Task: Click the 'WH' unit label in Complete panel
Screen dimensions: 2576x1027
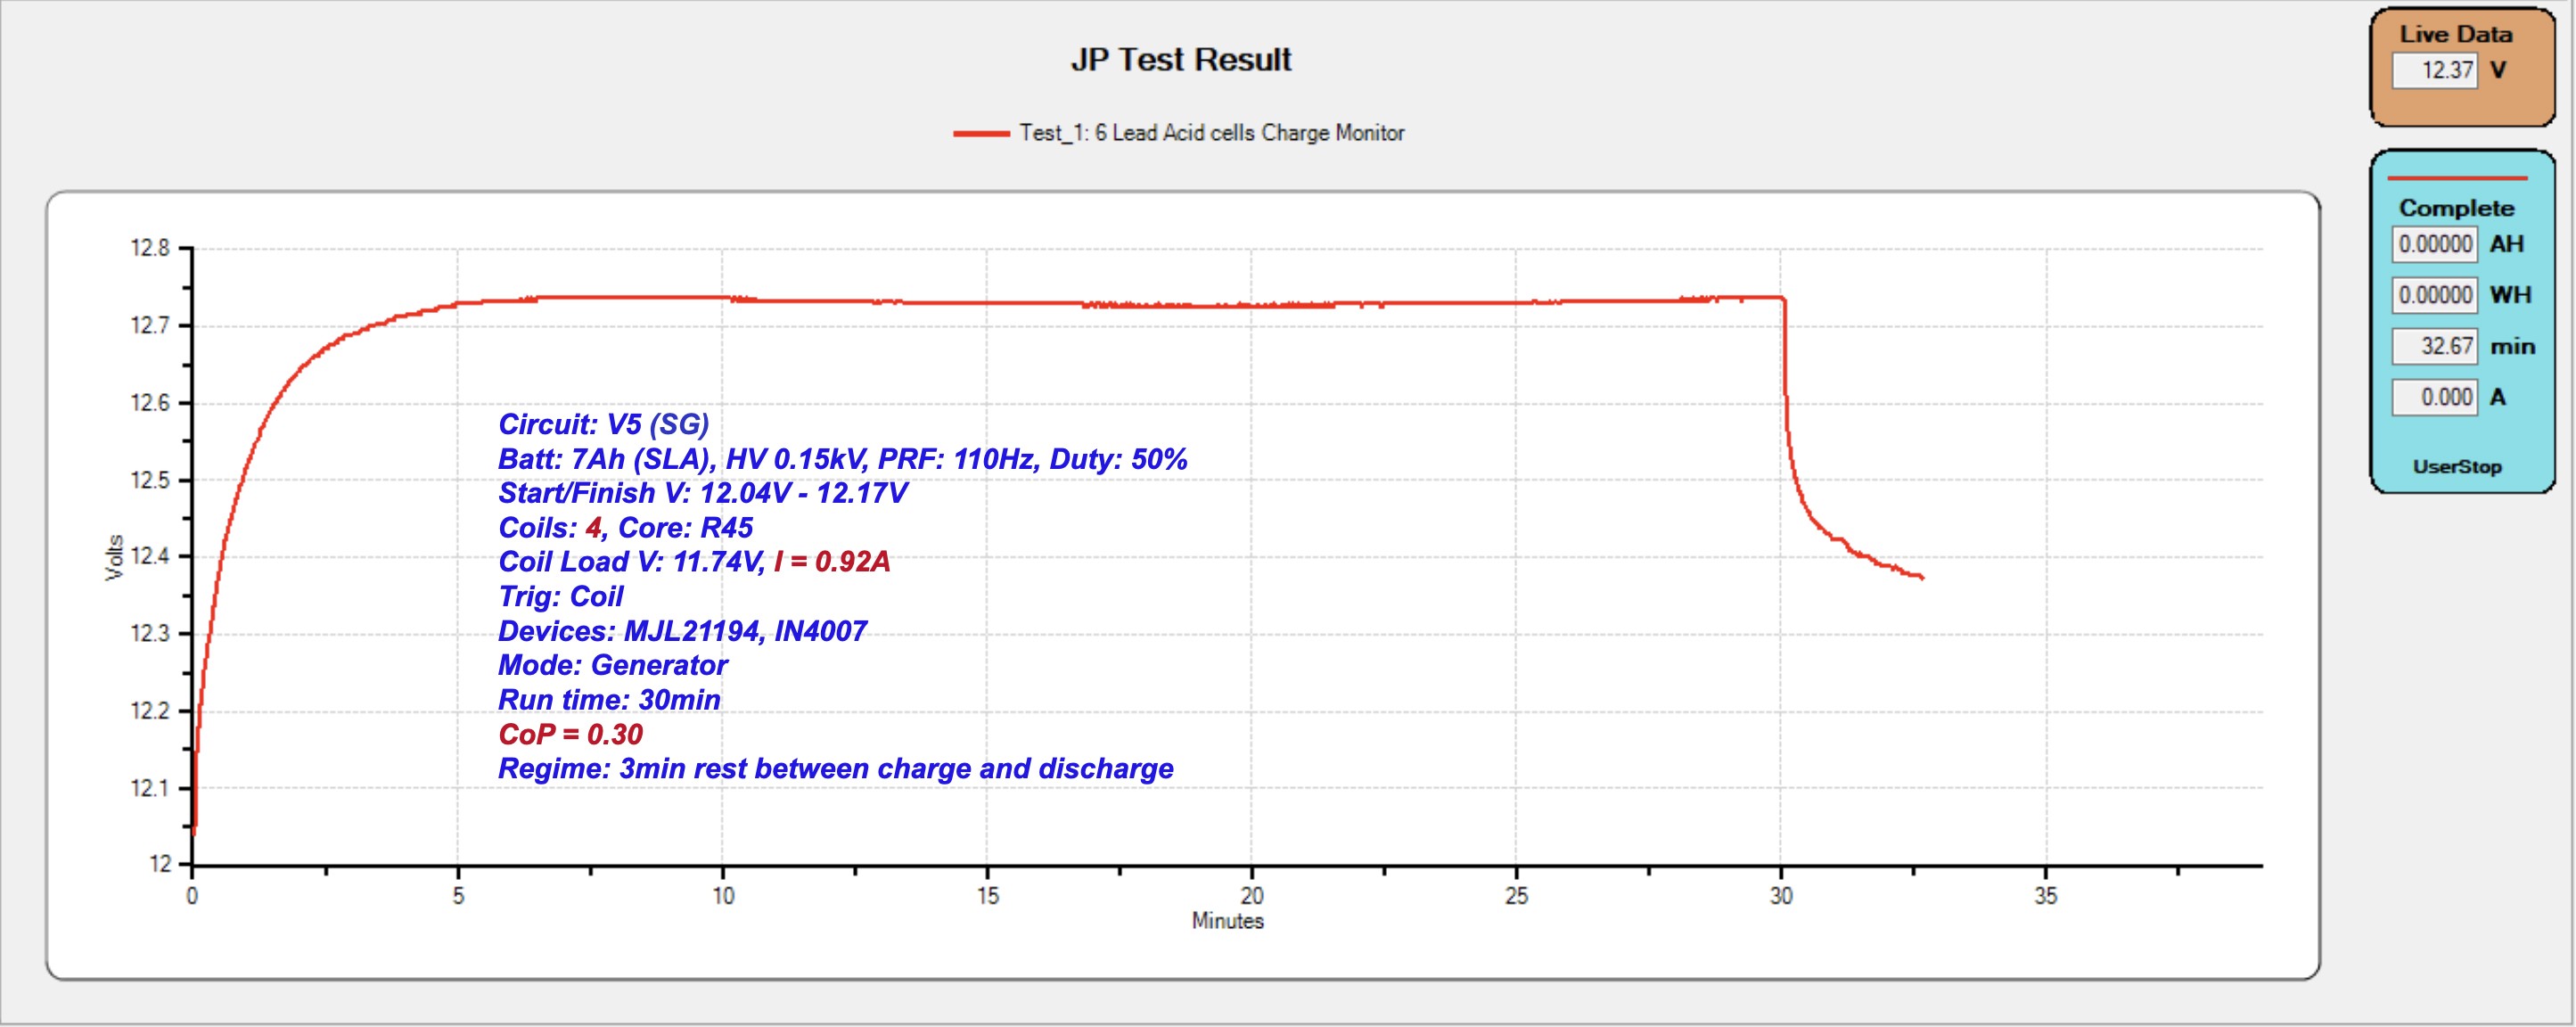Action: point(2510,295)
